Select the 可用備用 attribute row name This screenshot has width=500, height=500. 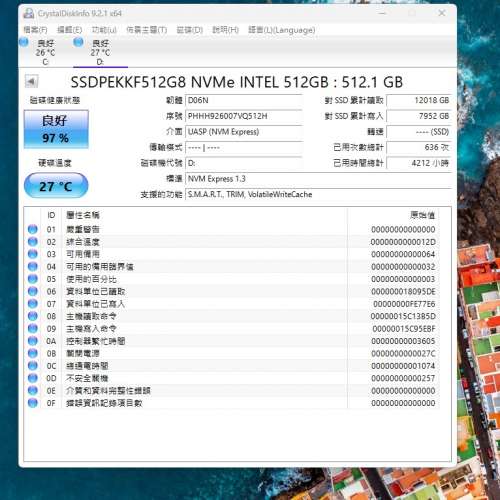[83, 254]
